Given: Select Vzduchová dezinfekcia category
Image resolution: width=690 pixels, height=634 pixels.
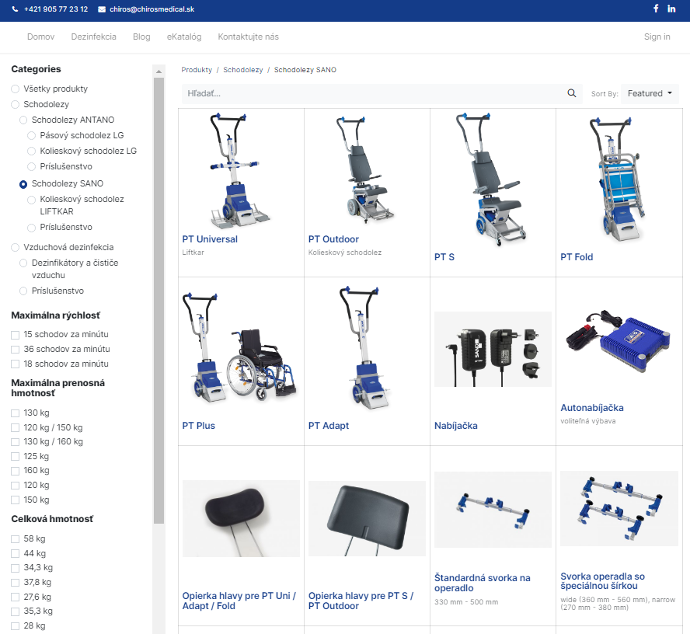Looking at the screenshot, I should 15,247.
